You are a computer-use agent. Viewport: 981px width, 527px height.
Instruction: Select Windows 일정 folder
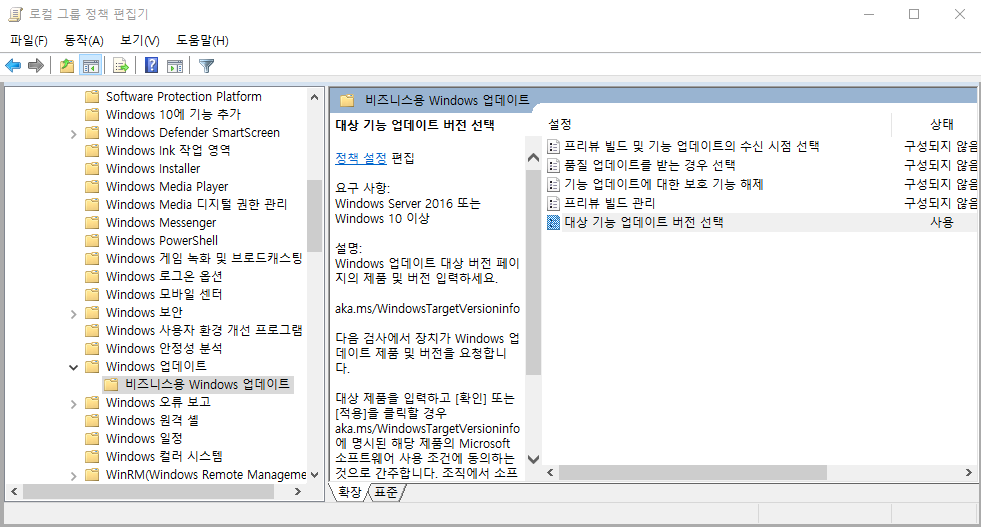tap(144, 439)
